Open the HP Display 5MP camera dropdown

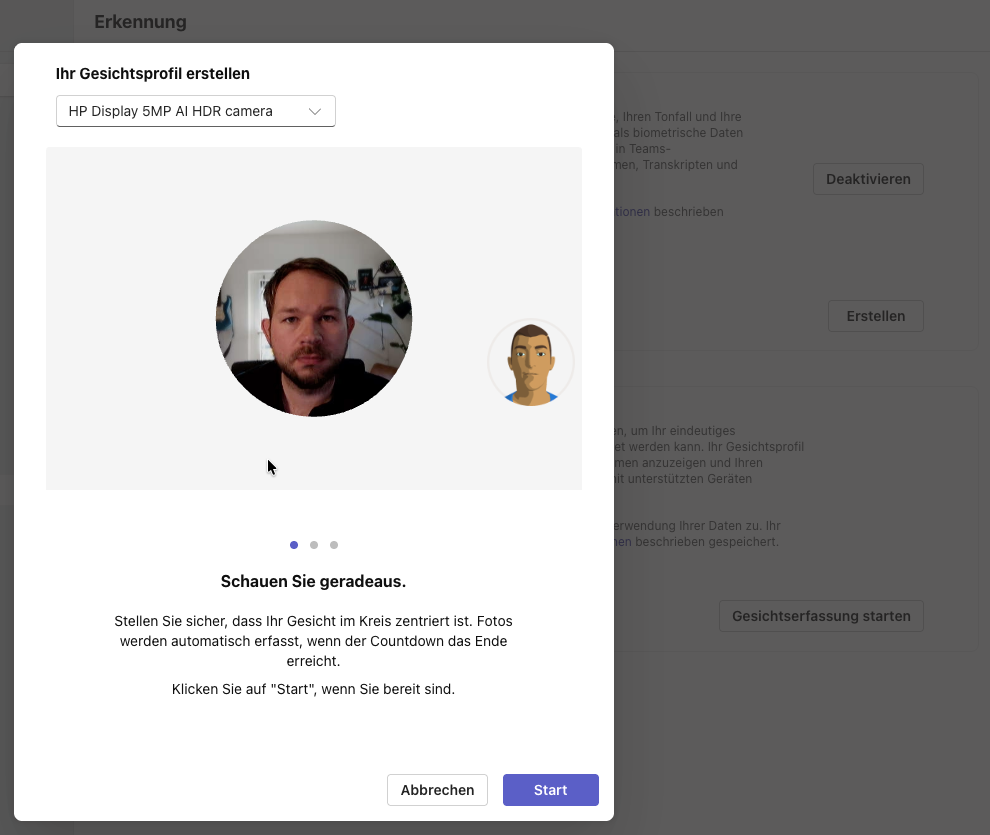[196, 111]
